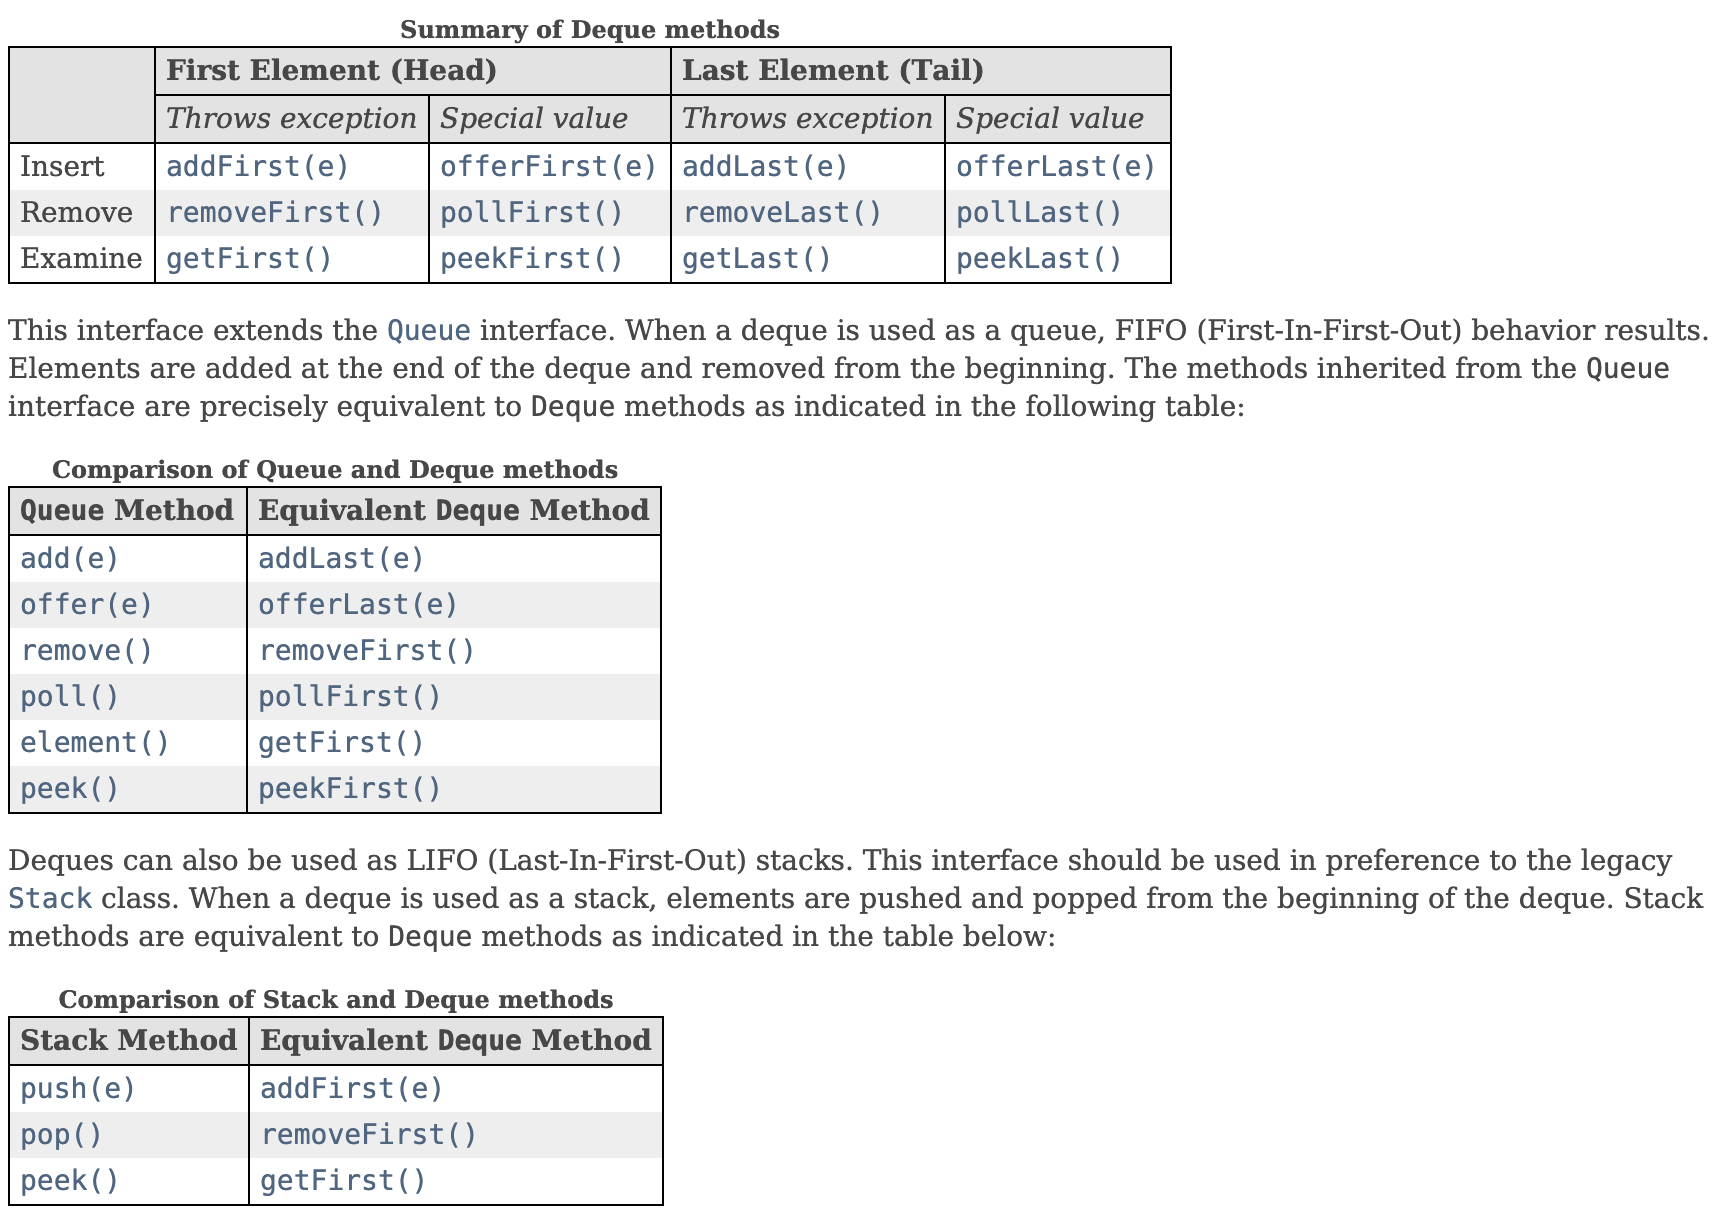Open the peekLast() method link
This screenshot has width=1730, height=1224.
[1039, 259]
